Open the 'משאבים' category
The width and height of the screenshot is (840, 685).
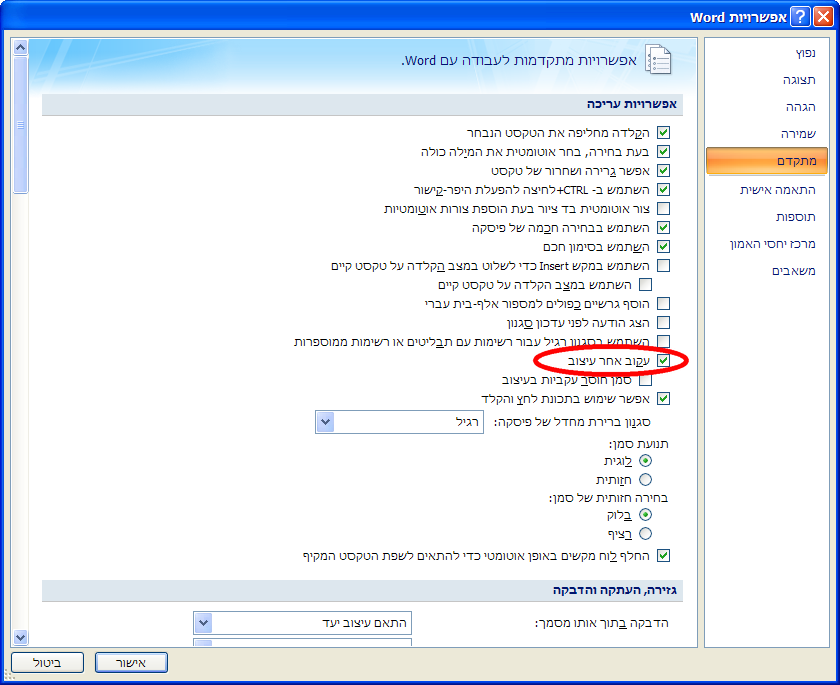point(767,271)
